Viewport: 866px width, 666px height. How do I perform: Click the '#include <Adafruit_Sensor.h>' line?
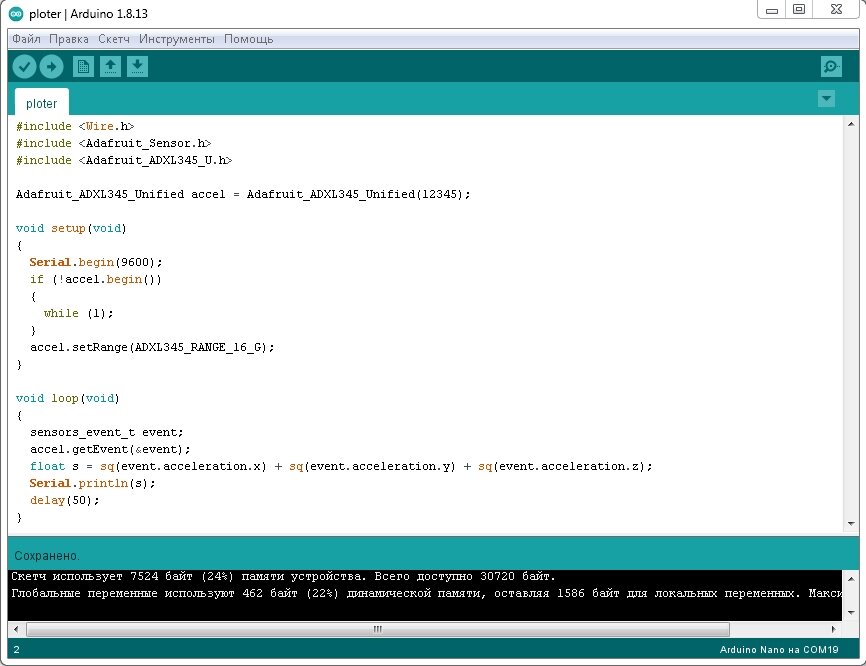[114, 144]
